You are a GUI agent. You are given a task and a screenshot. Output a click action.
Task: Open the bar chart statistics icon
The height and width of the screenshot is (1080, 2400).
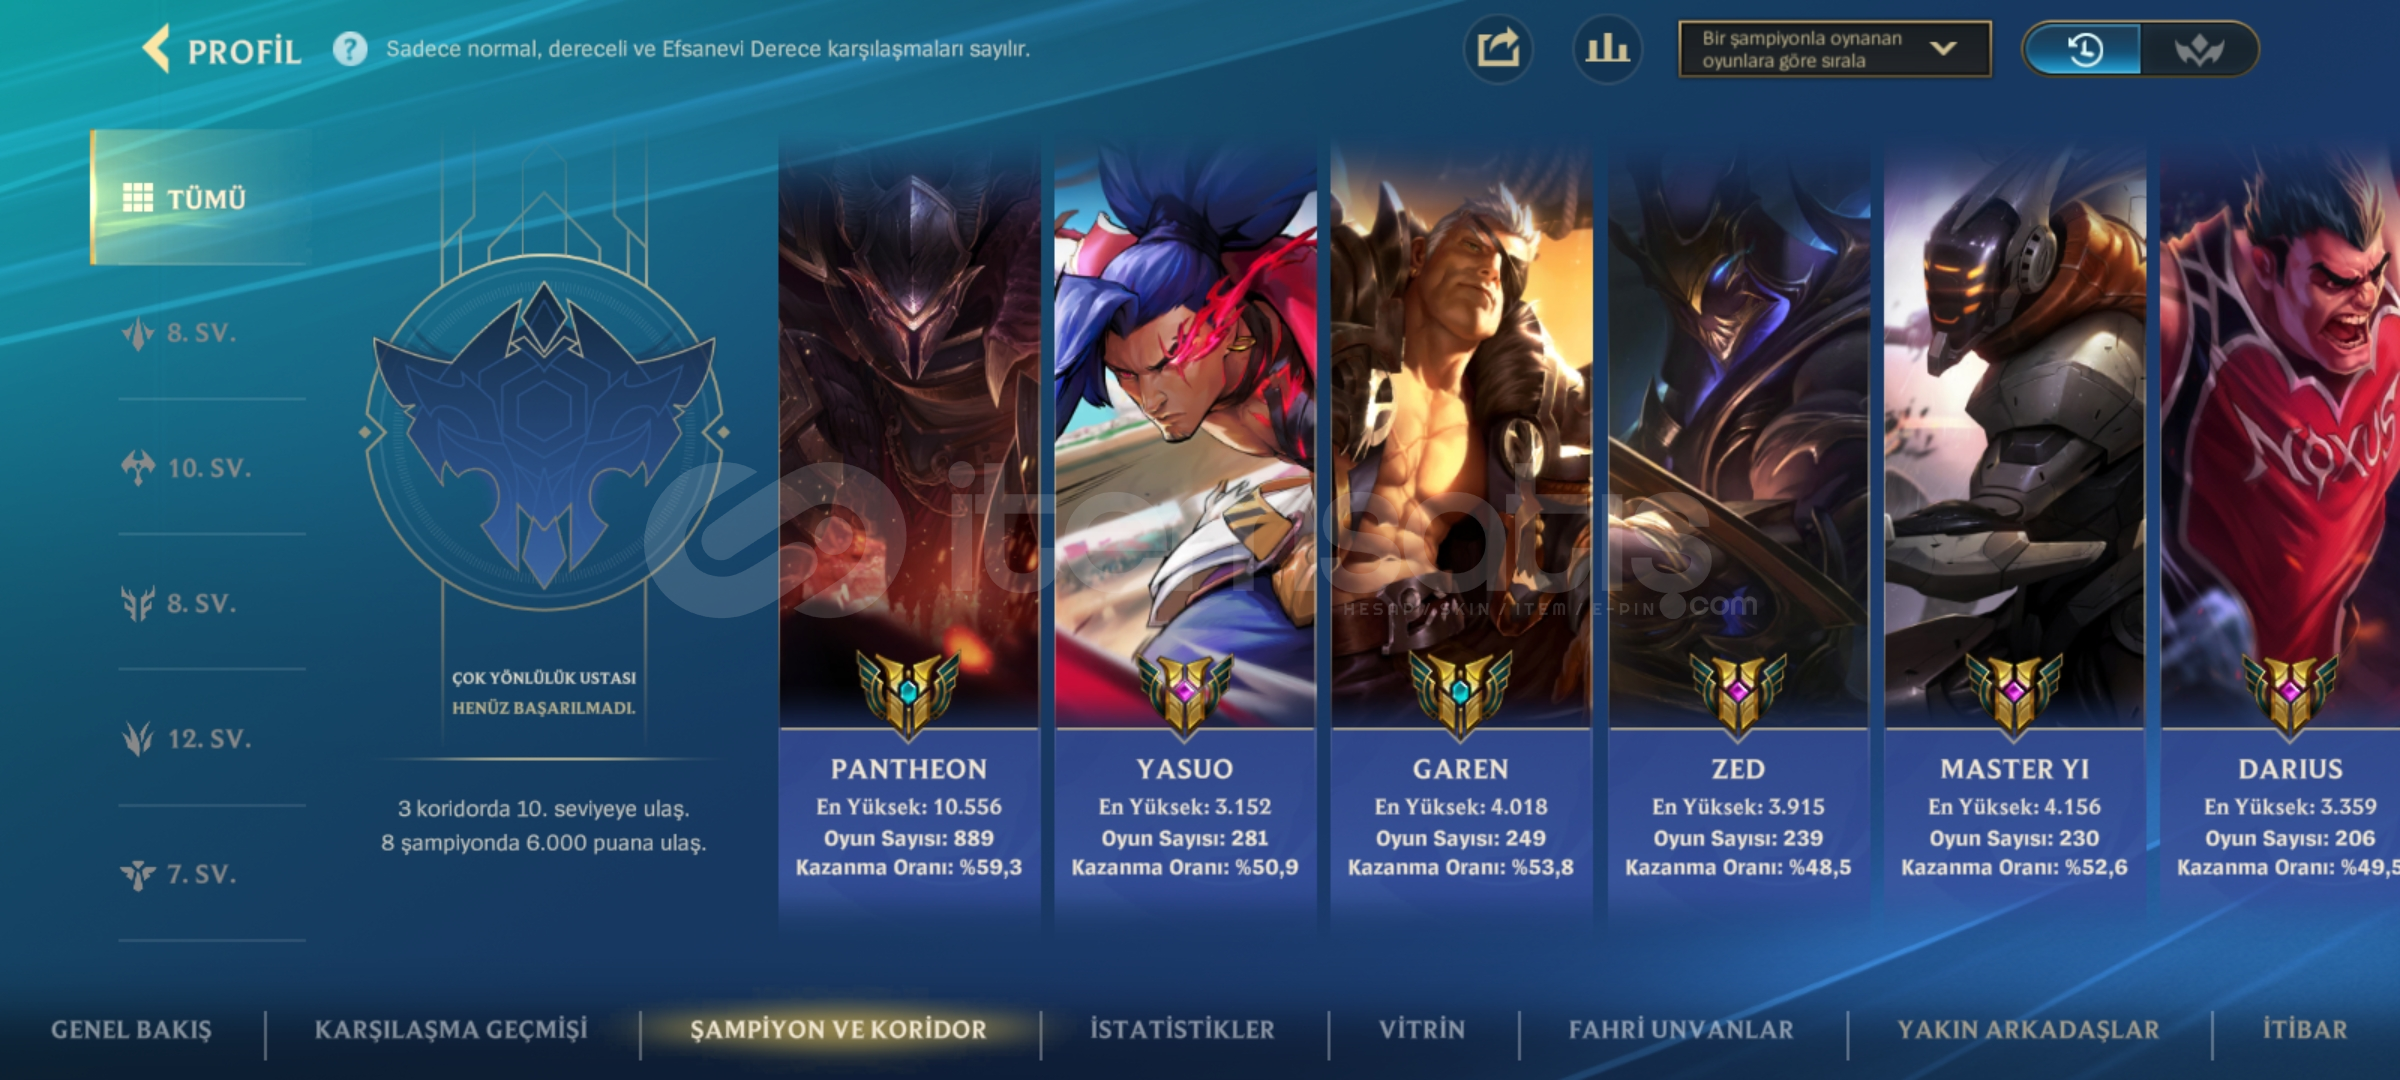click(x=1607, y=49)
